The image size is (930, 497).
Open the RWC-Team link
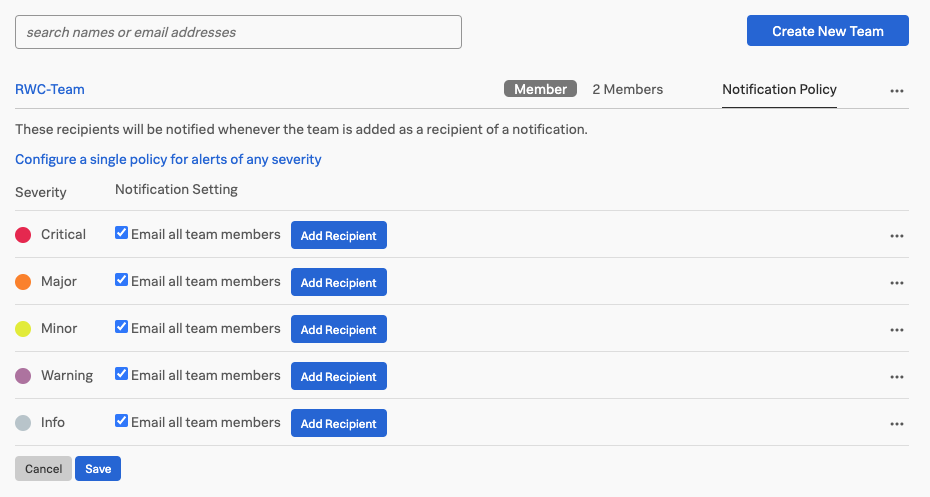50,89
